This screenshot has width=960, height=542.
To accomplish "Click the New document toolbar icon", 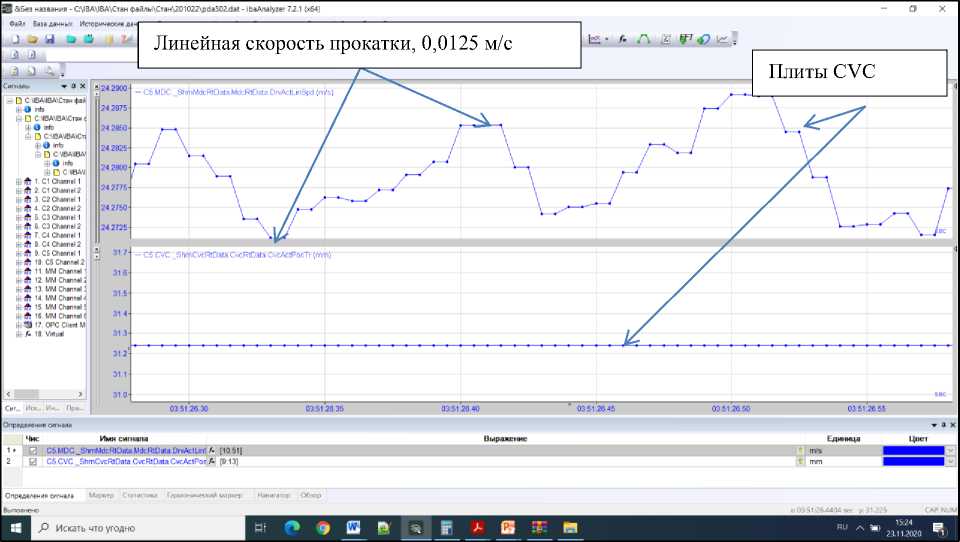I will (15, 39).
